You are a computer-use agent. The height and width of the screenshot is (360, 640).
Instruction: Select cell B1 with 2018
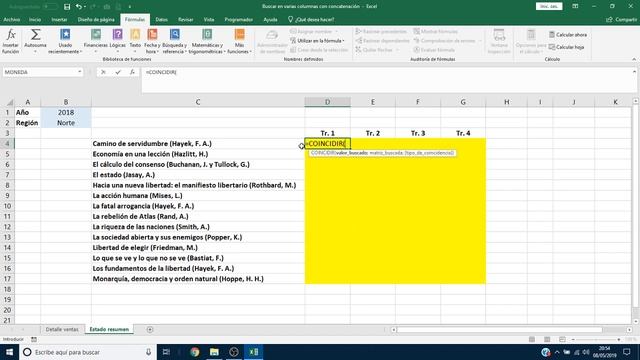pyautogui.click(x=66, y=112)
